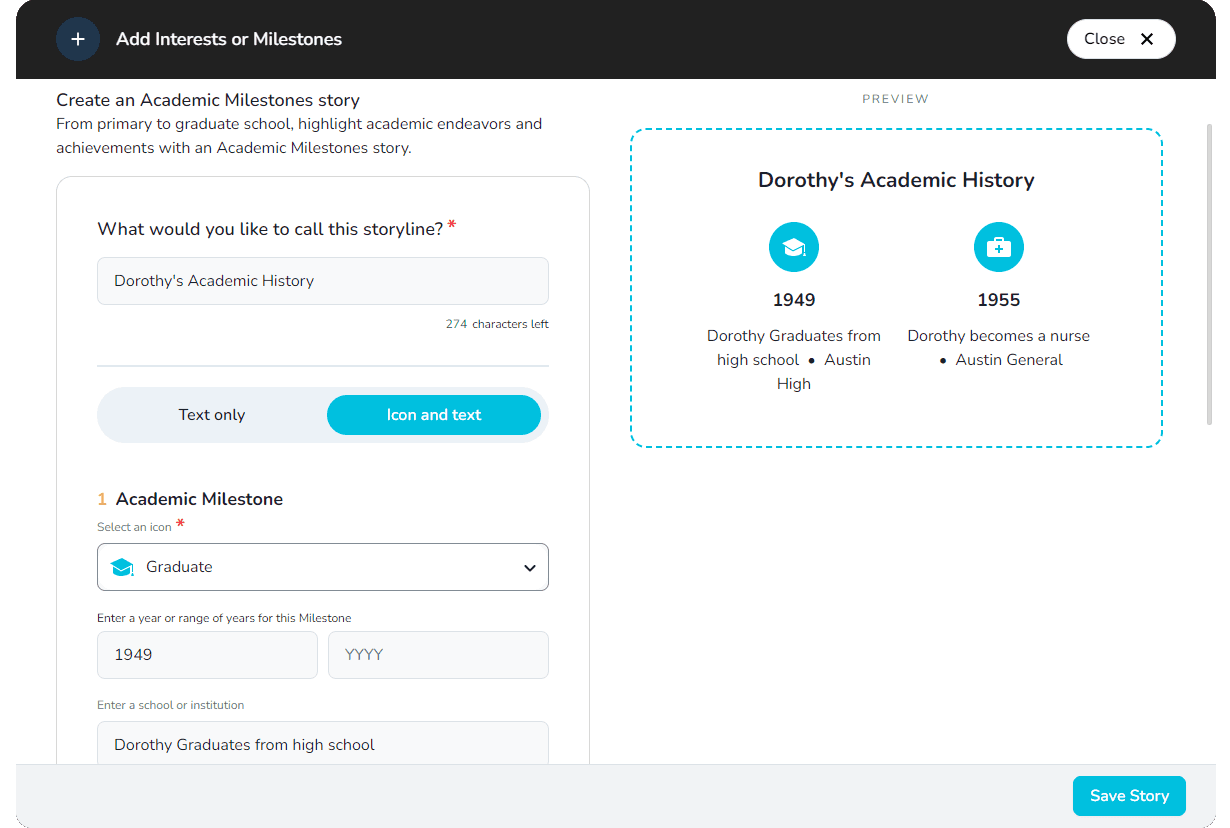Image resolution: width=1230 pixels, height=828 pixels.
Task: Click the 1949 year in preview
Action: click(x=794, y=300)
